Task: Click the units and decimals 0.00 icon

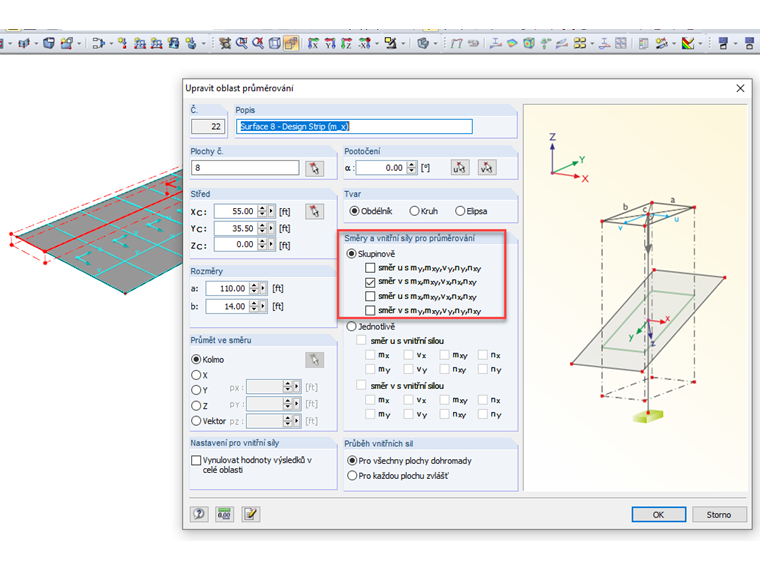Action: (225, 514)
